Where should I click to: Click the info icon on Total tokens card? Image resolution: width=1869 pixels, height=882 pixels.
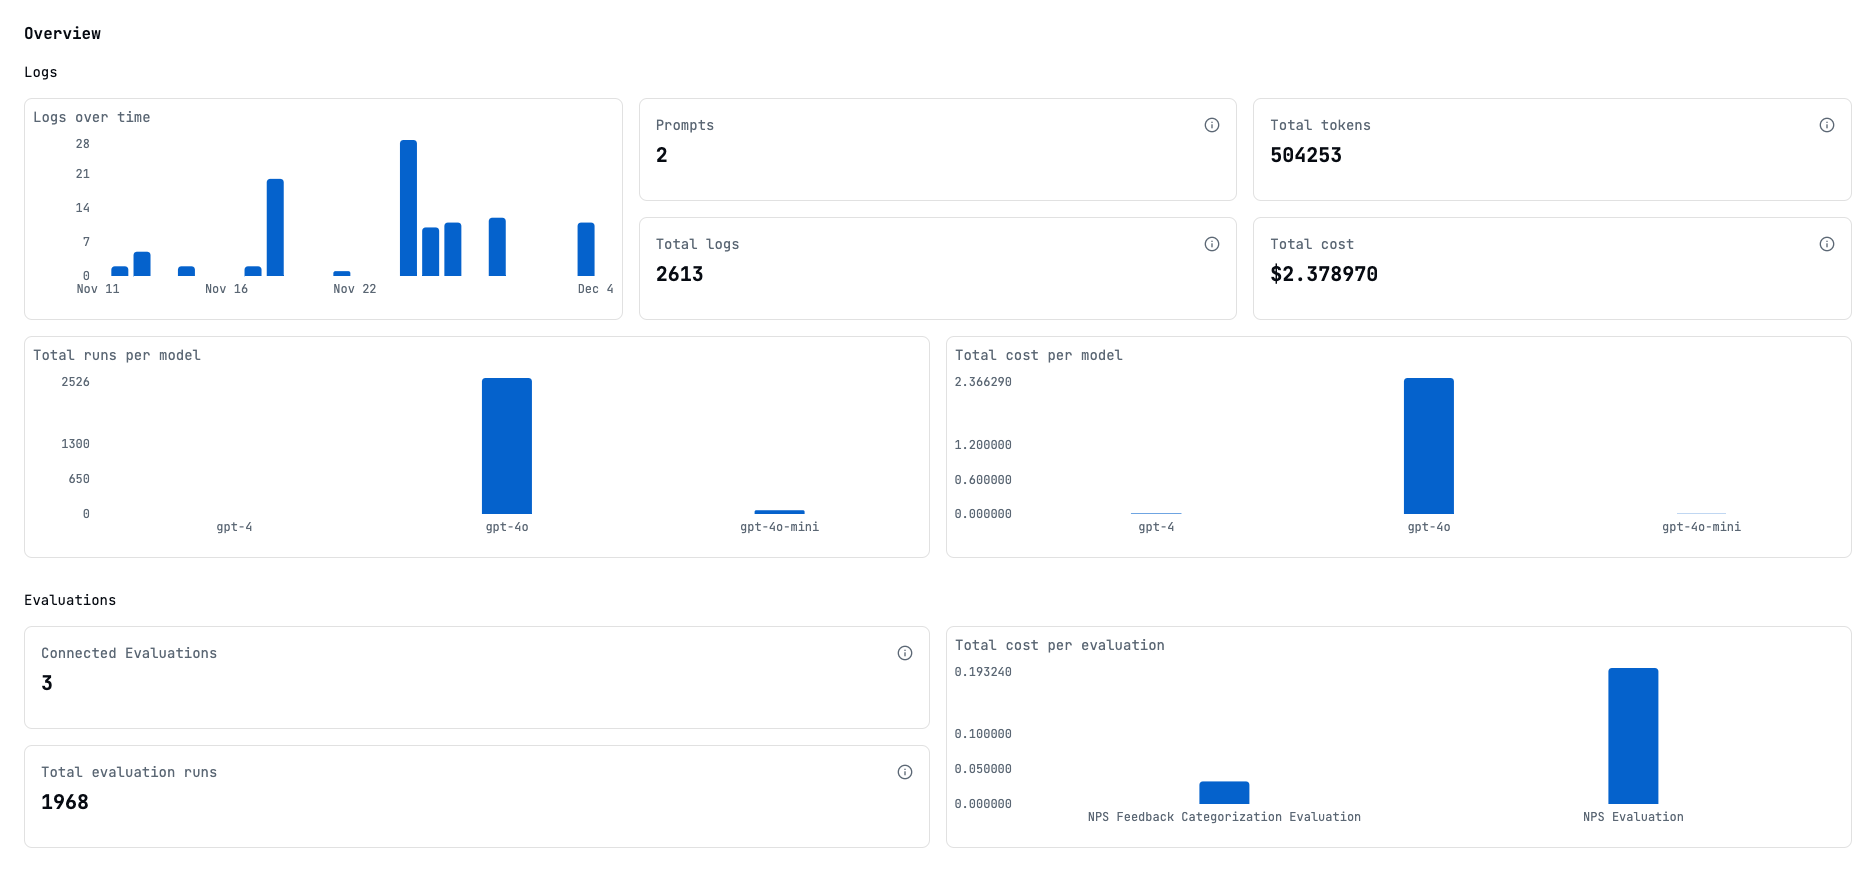(x=1826, y=125)
